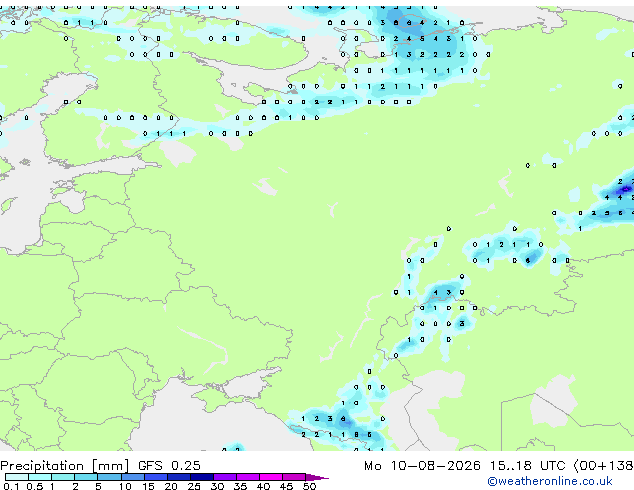
Task: Click the legend value label '0.5'
Action: pyautogui.click(x=35, y=486)
